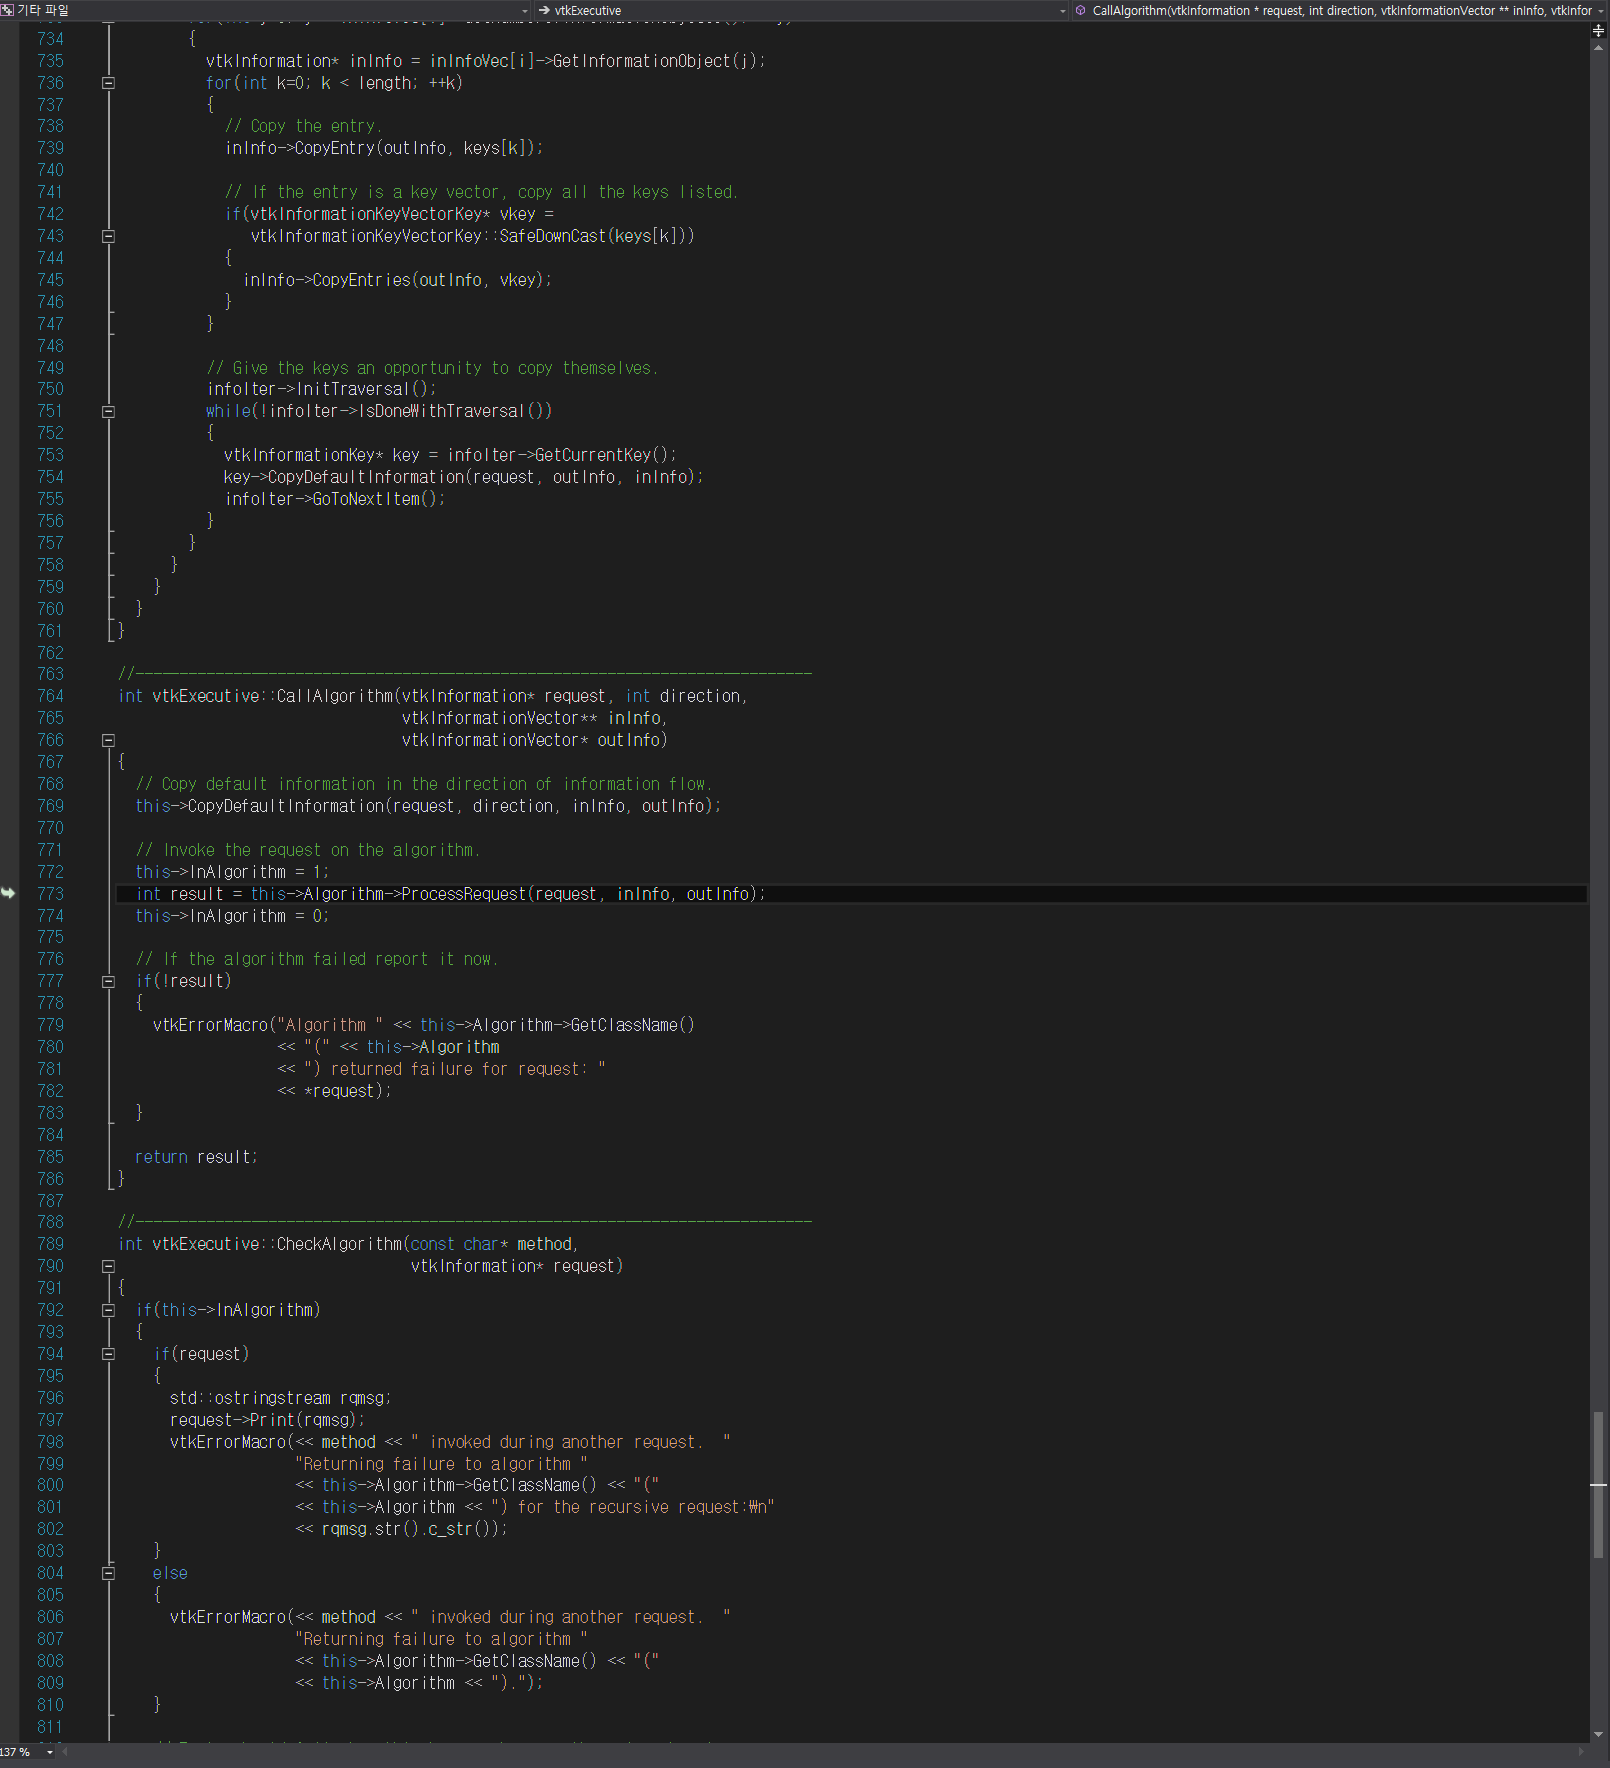Click the purple method icon beside CallAlgorithm

click(1080, 11)
